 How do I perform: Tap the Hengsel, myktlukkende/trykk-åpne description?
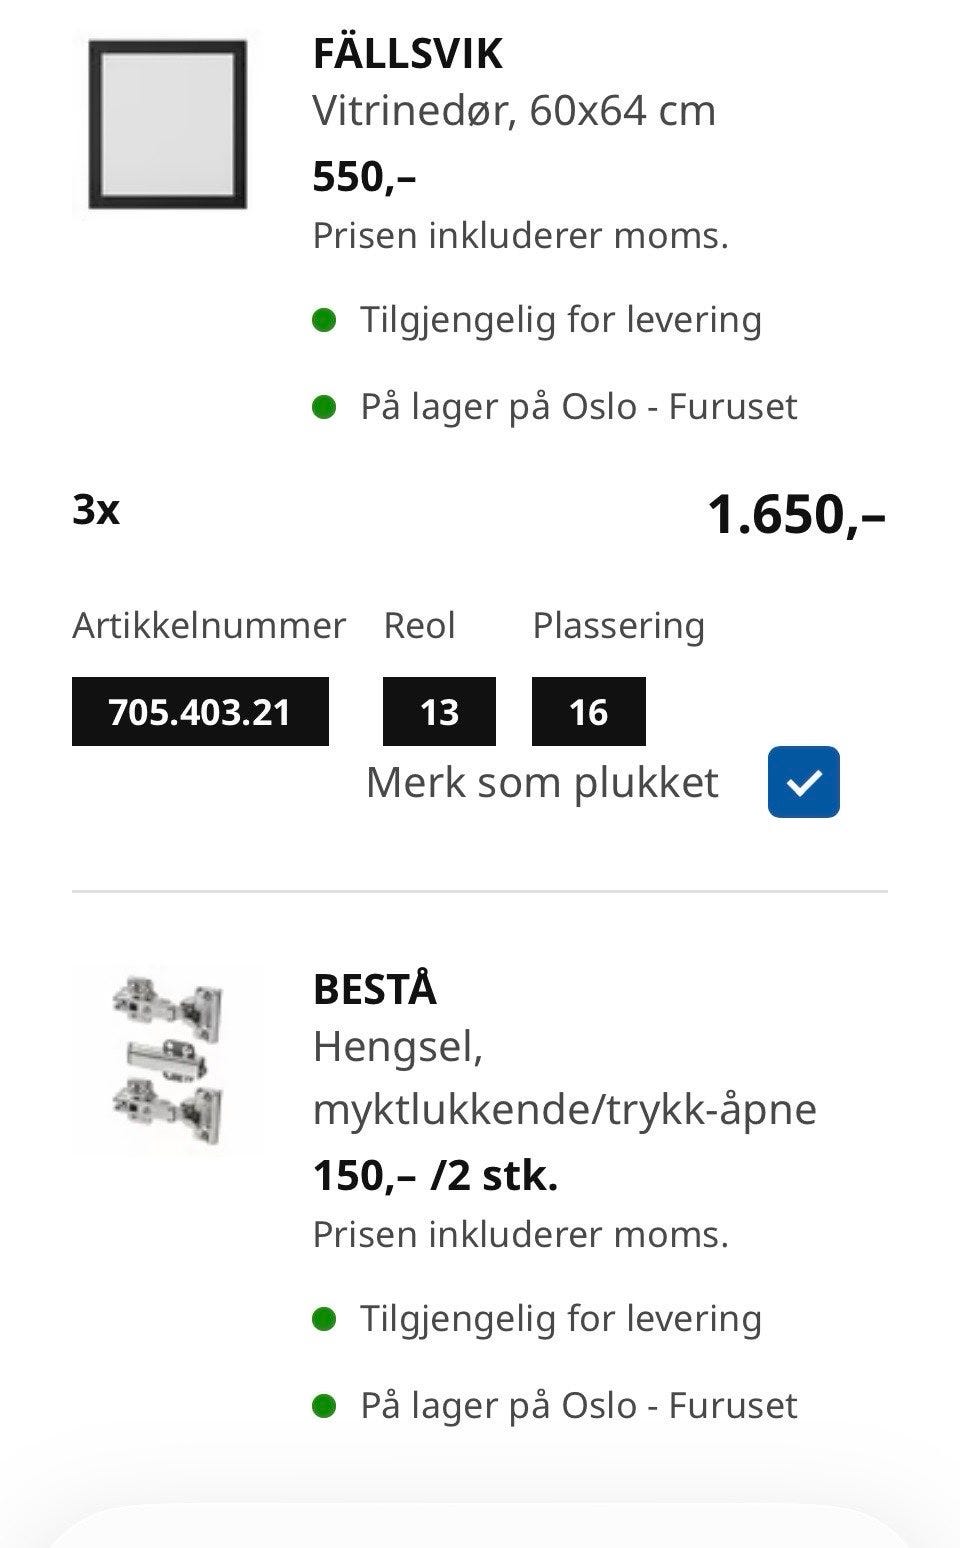pyautogui.click(x=564, y=1078)
